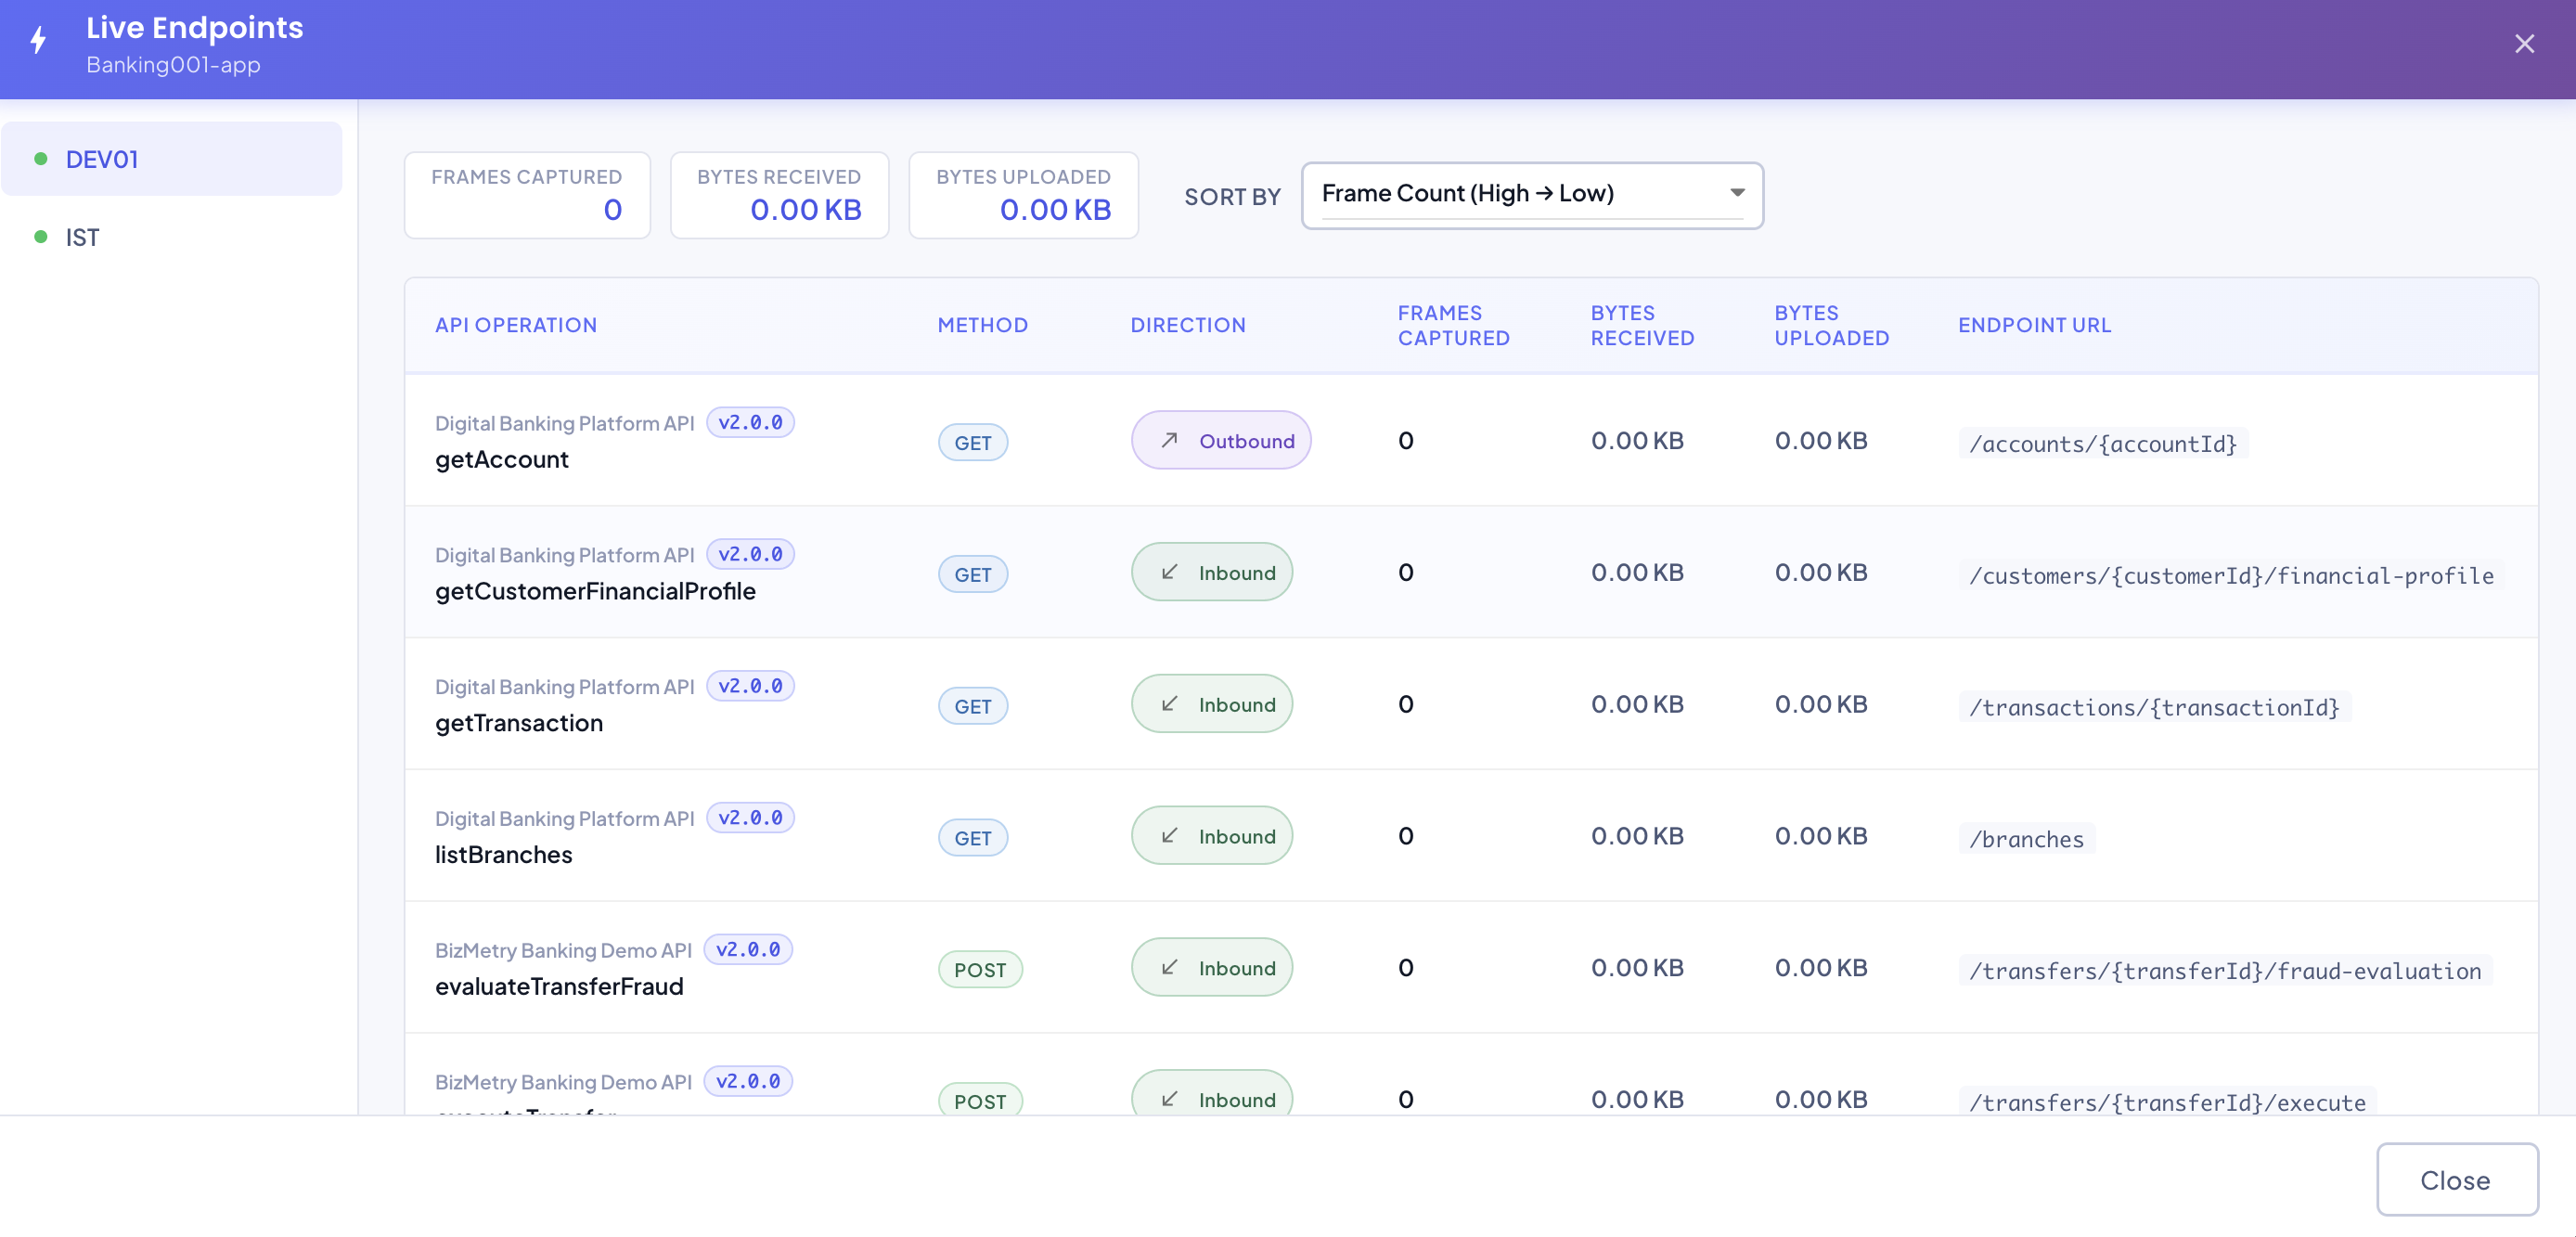Click the POST badge for evaluateTransferFraud
2576x1237 pixels.
[x=980, y=970]
